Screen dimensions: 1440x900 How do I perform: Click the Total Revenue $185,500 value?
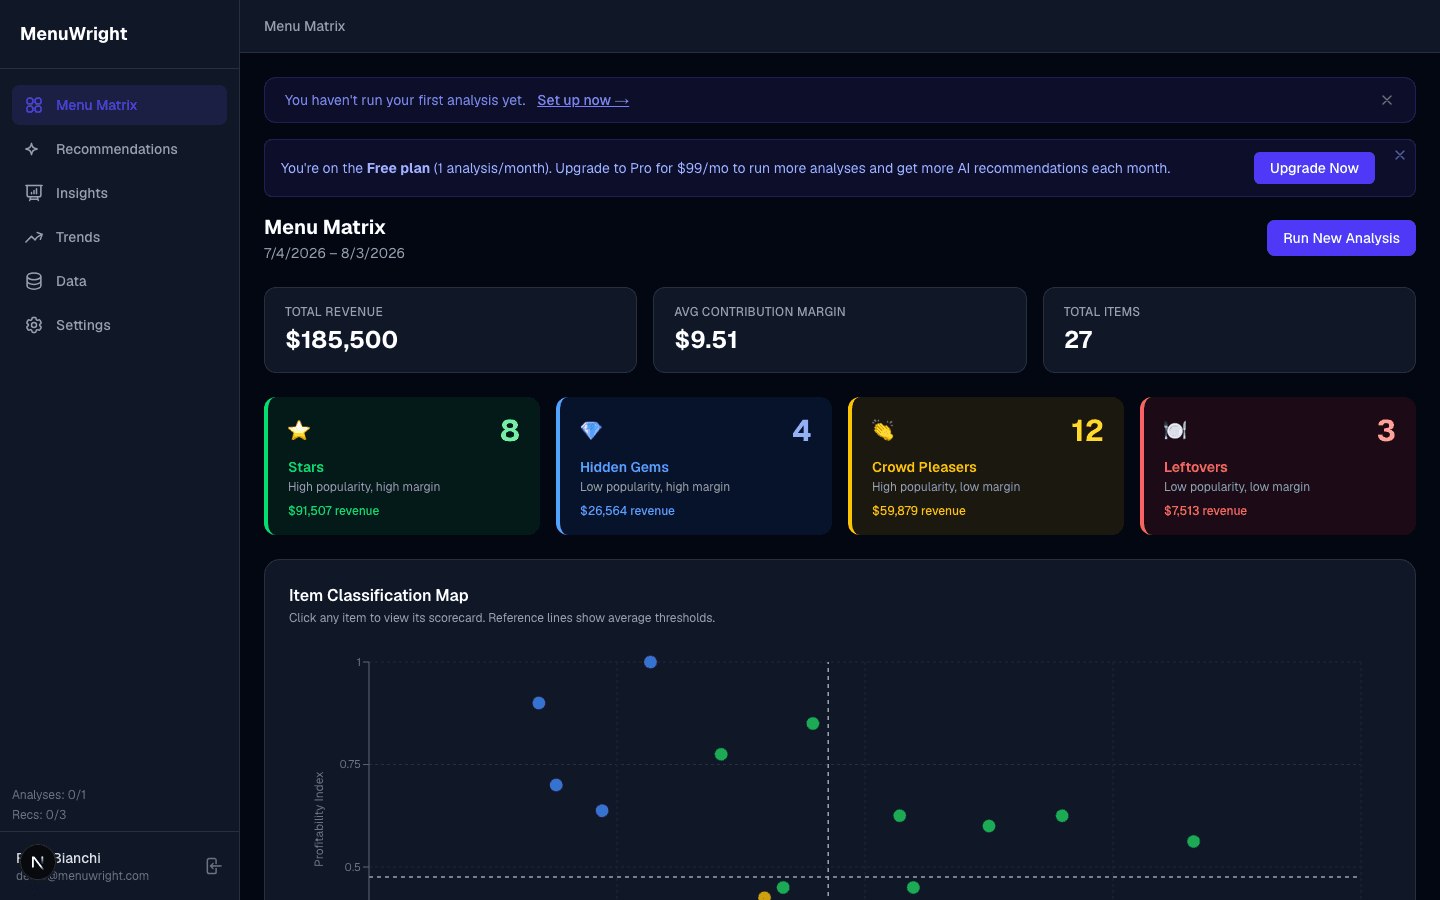click(342, 340)
